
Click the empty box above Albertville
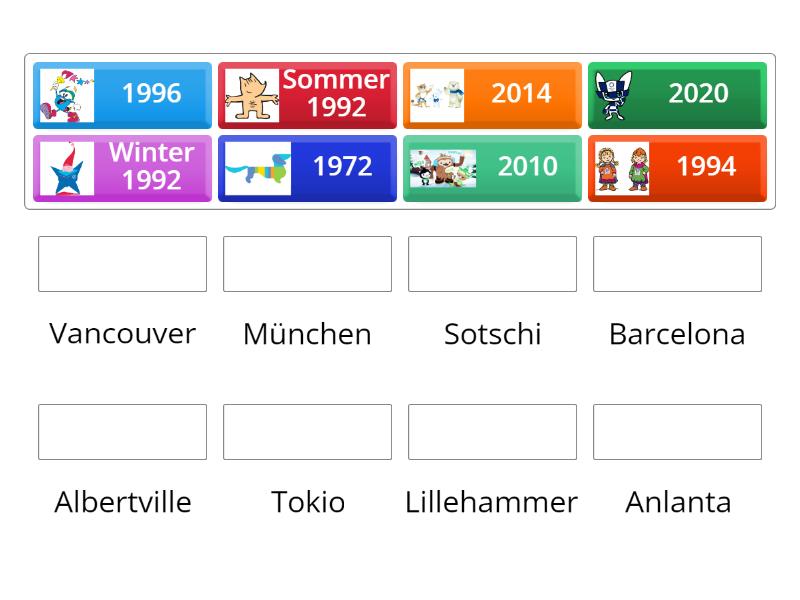(122, 432)
